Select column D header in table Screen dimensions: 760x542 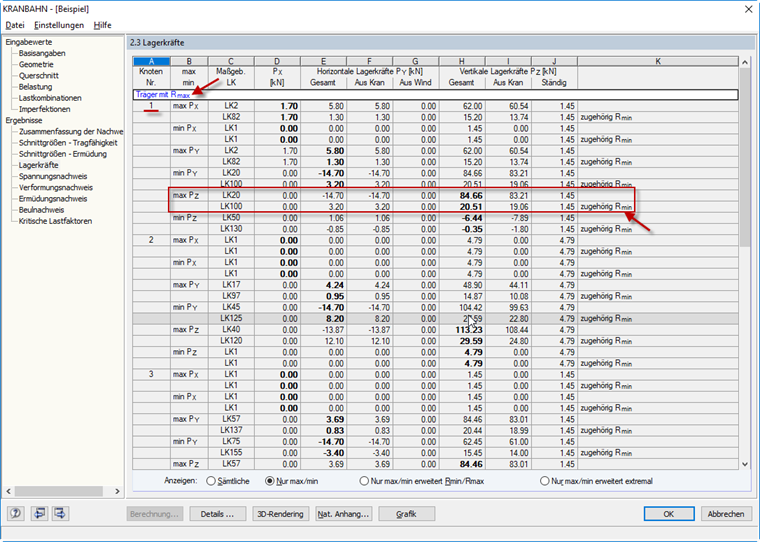coord(277,61)
